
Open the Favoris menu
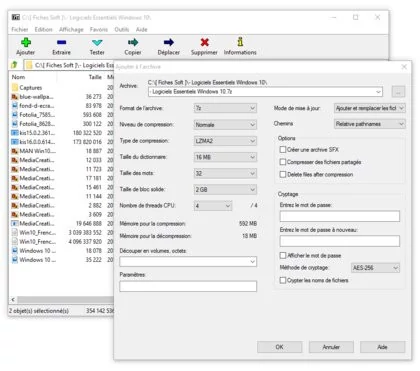[x=99, y=30]
